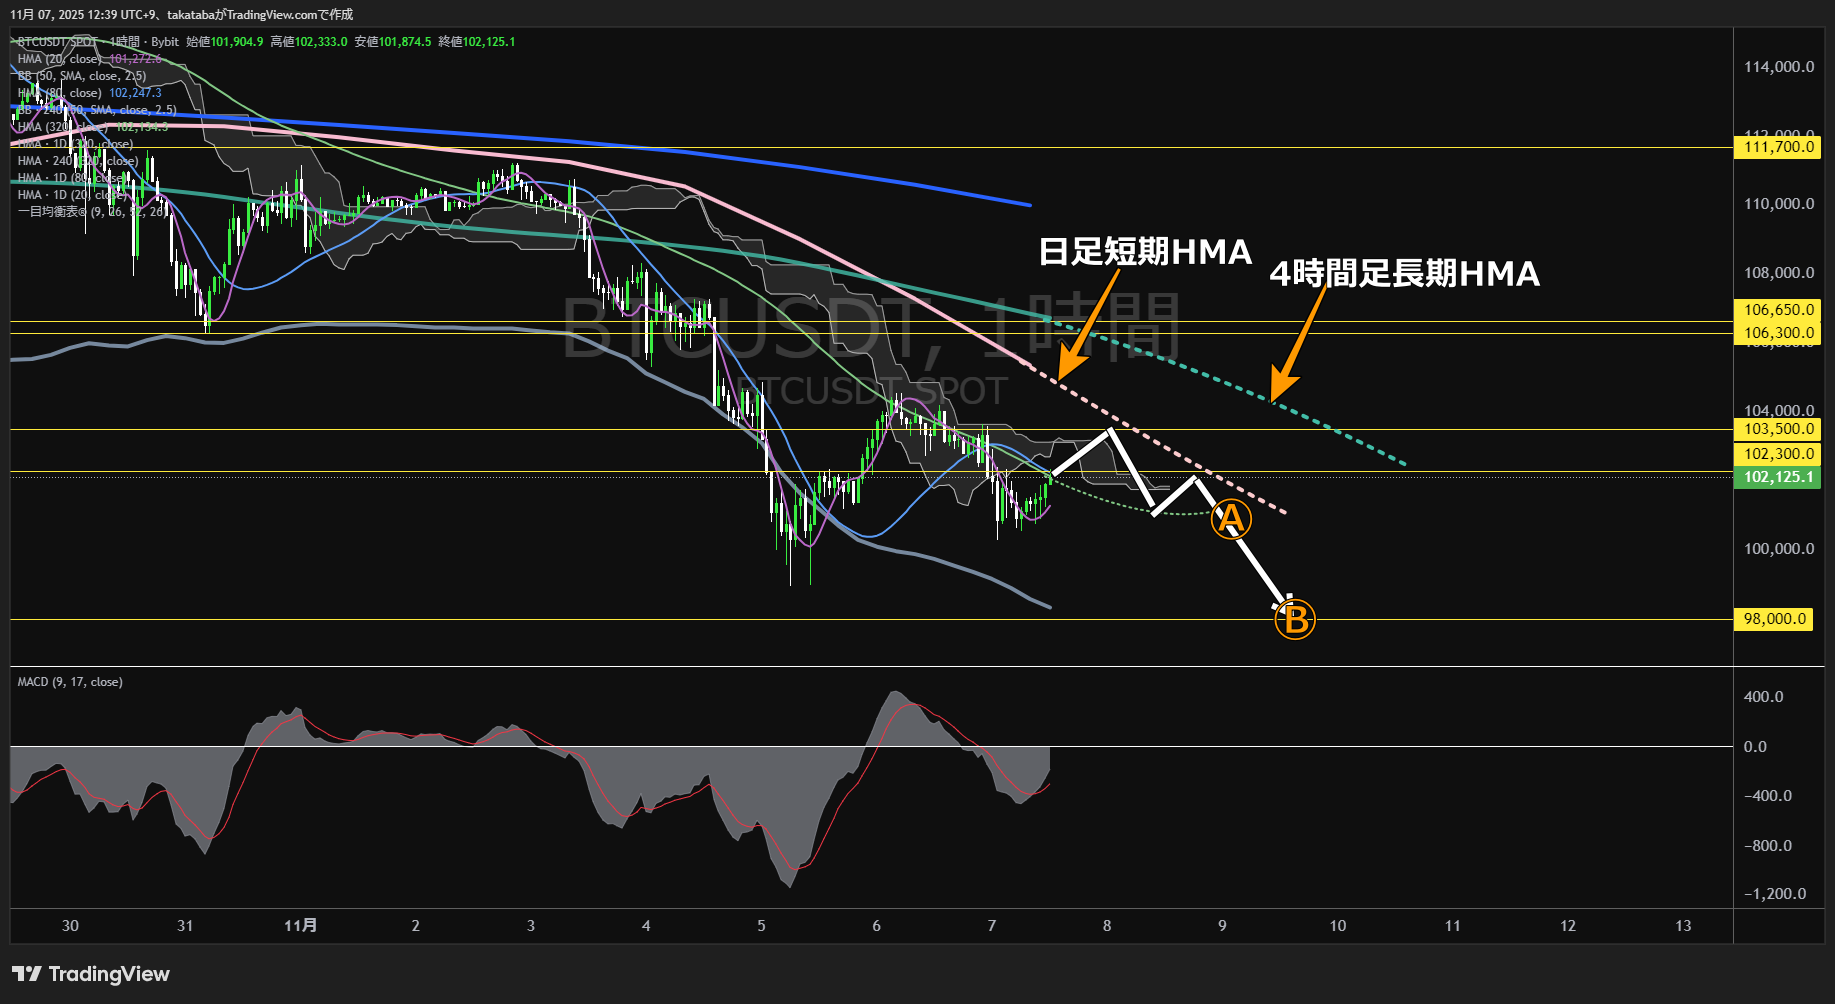Click the yellow 98,000.0 price level label

1773,619
